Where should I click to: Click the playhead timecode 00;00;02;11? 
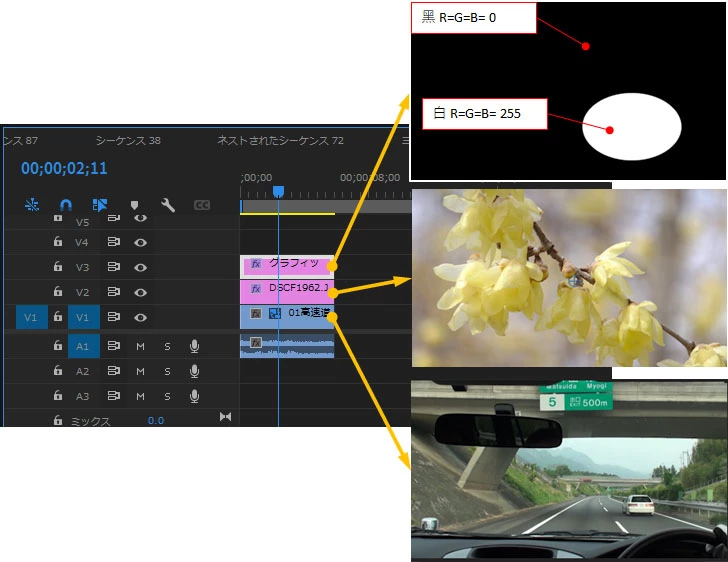click(64, 168)
